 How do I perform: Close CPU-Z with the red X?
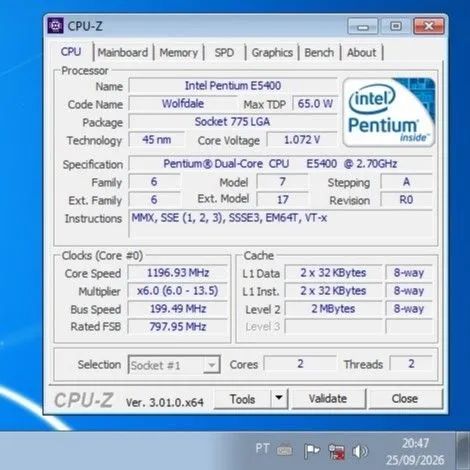(x=429, y=26)
